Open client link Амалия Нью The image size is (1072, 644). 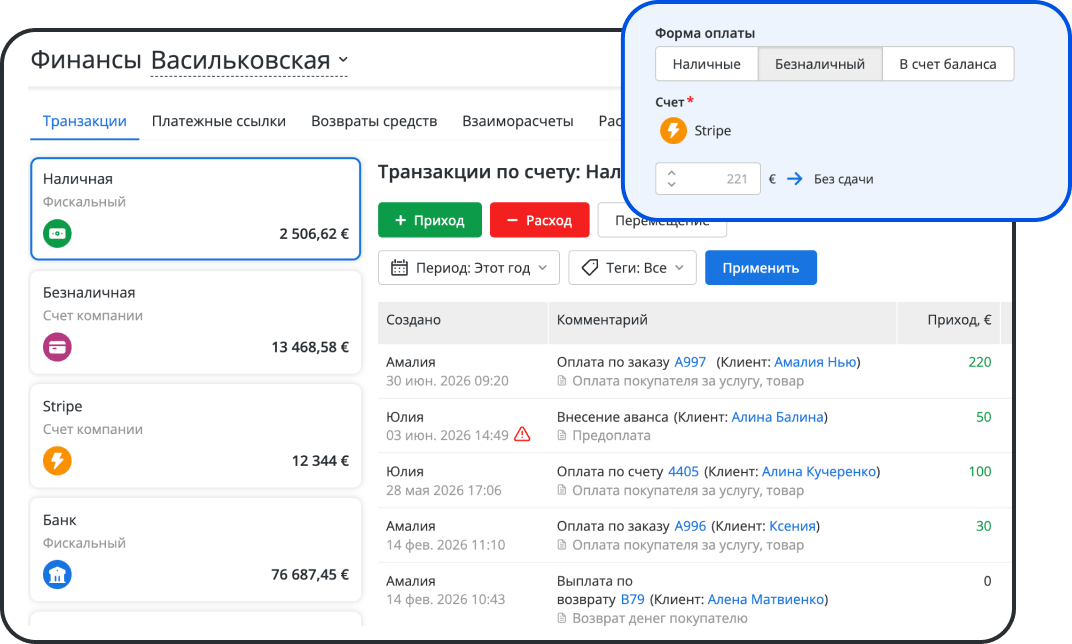point(815,362)
